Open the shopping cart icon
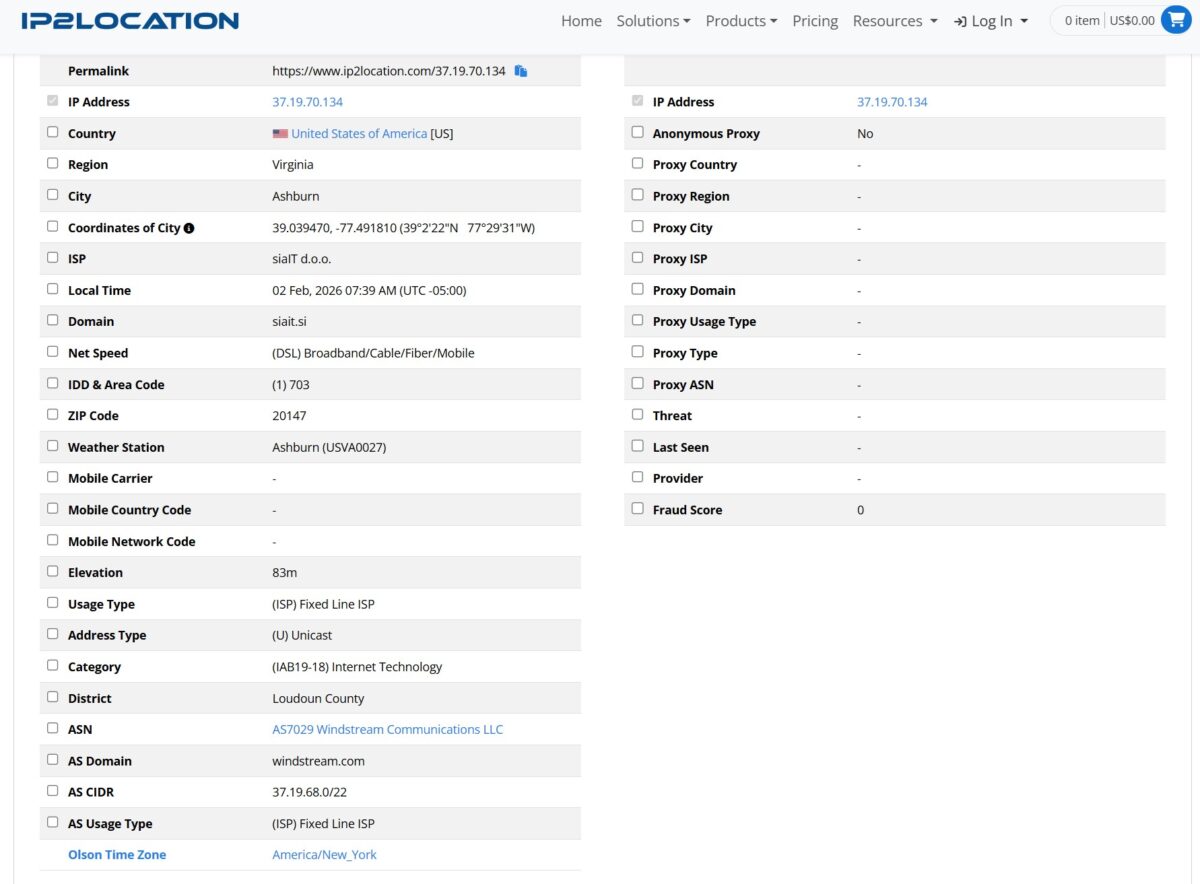Screen dimensions: 1200x884 click(1176, 19)
